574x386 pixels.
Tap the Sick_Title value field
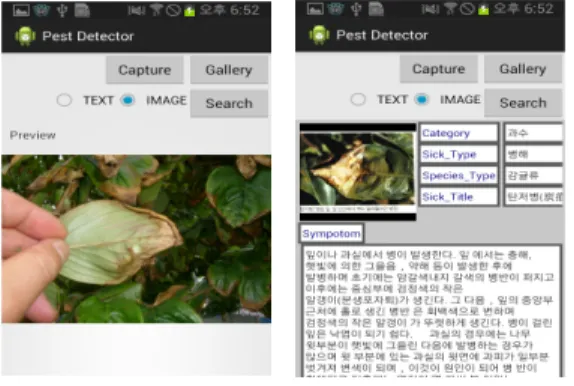(x=533, y=197)
